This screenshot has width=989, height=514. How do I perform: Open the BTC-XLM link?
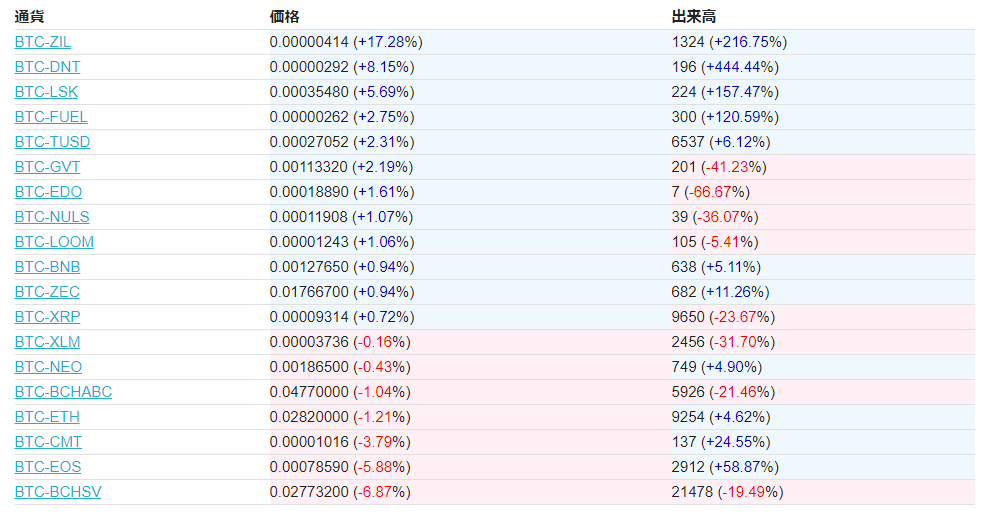(x=47, y=342)
